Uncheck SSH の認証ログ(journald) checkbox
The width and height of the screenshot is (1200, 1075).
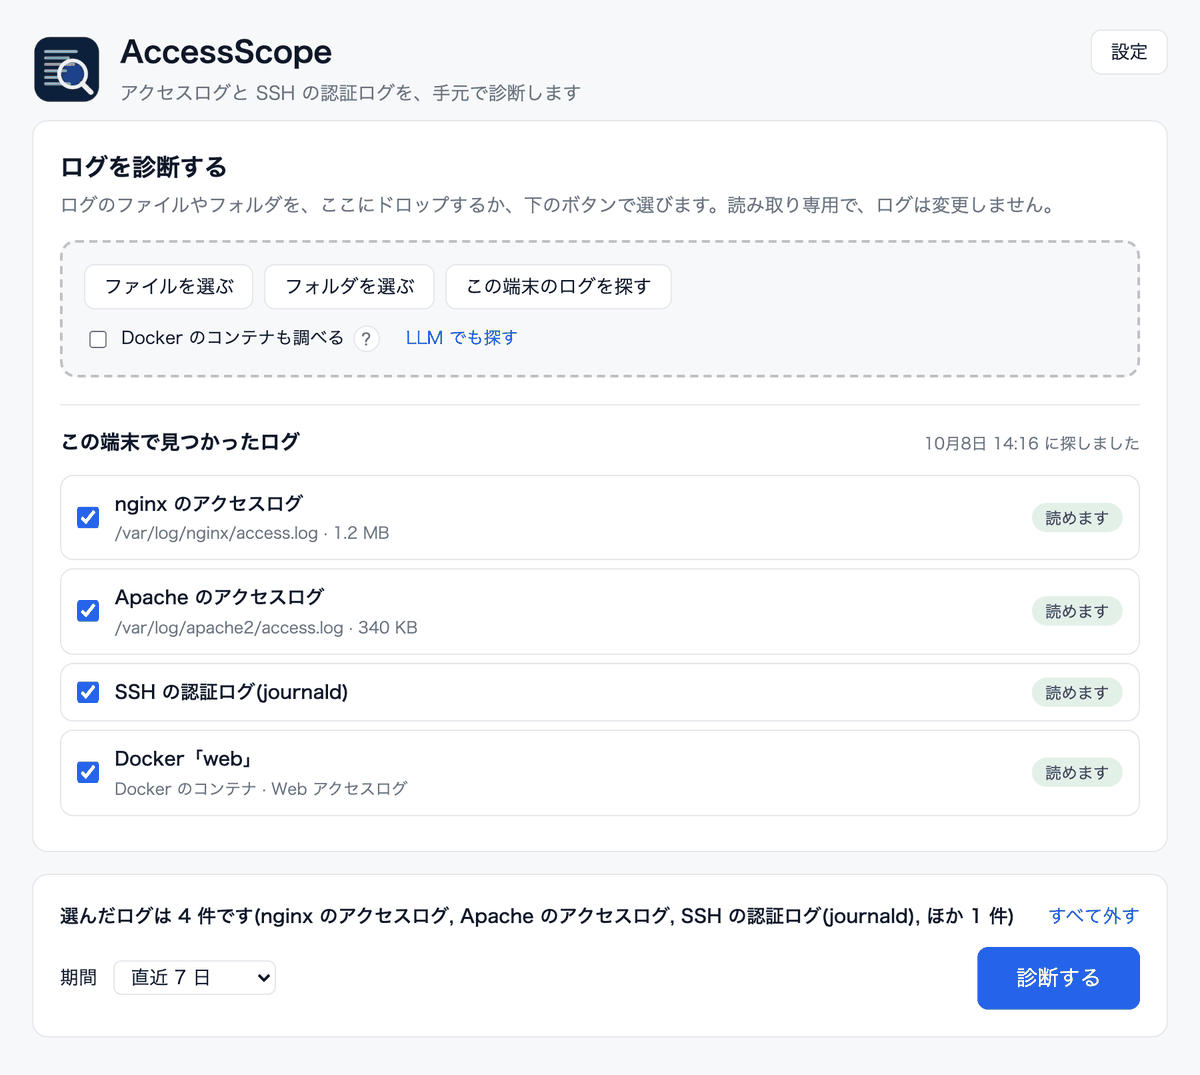tap(88, 692)
